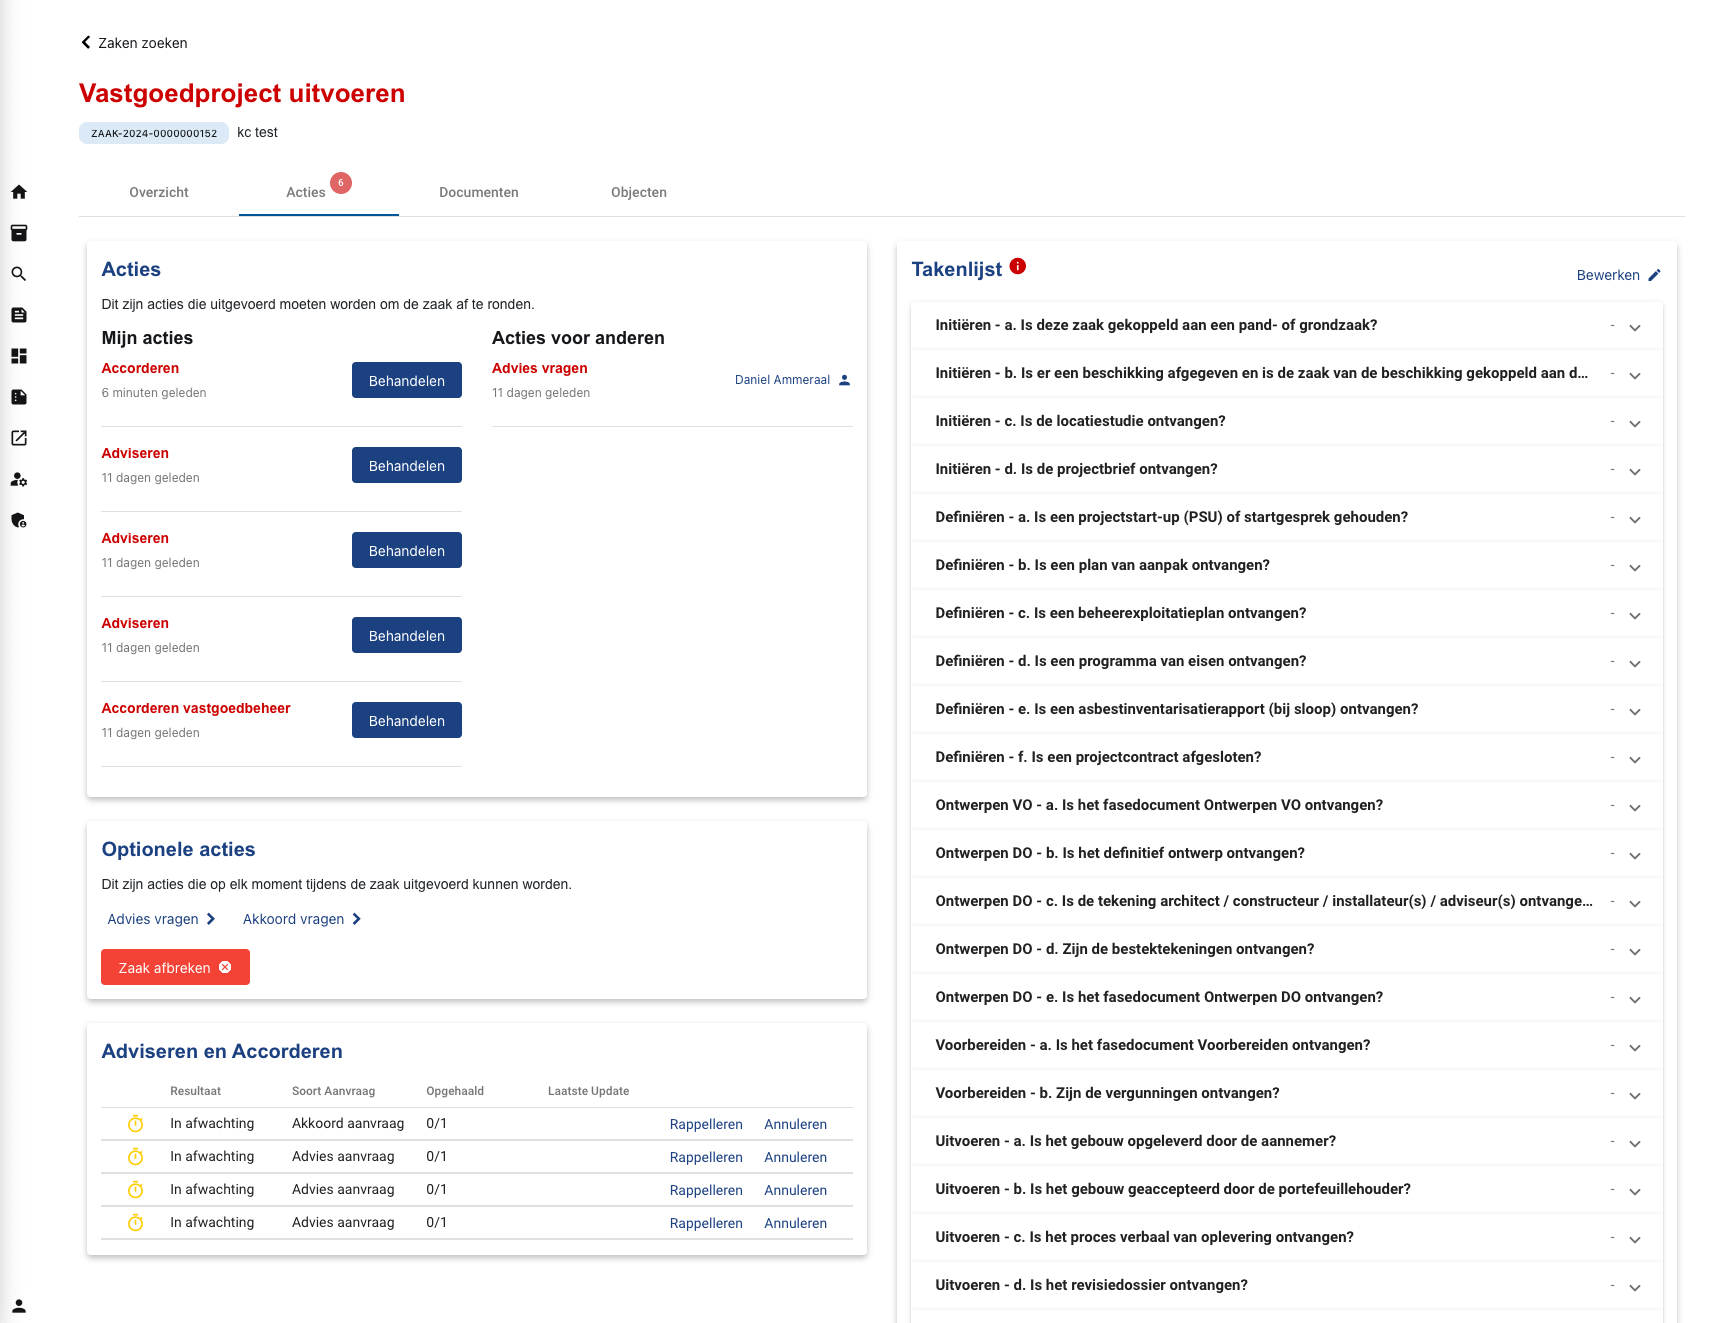Screen dimensions: 1710x1323
Task: Expand the revisiedossier task row
Action: coord(1287,1285)
